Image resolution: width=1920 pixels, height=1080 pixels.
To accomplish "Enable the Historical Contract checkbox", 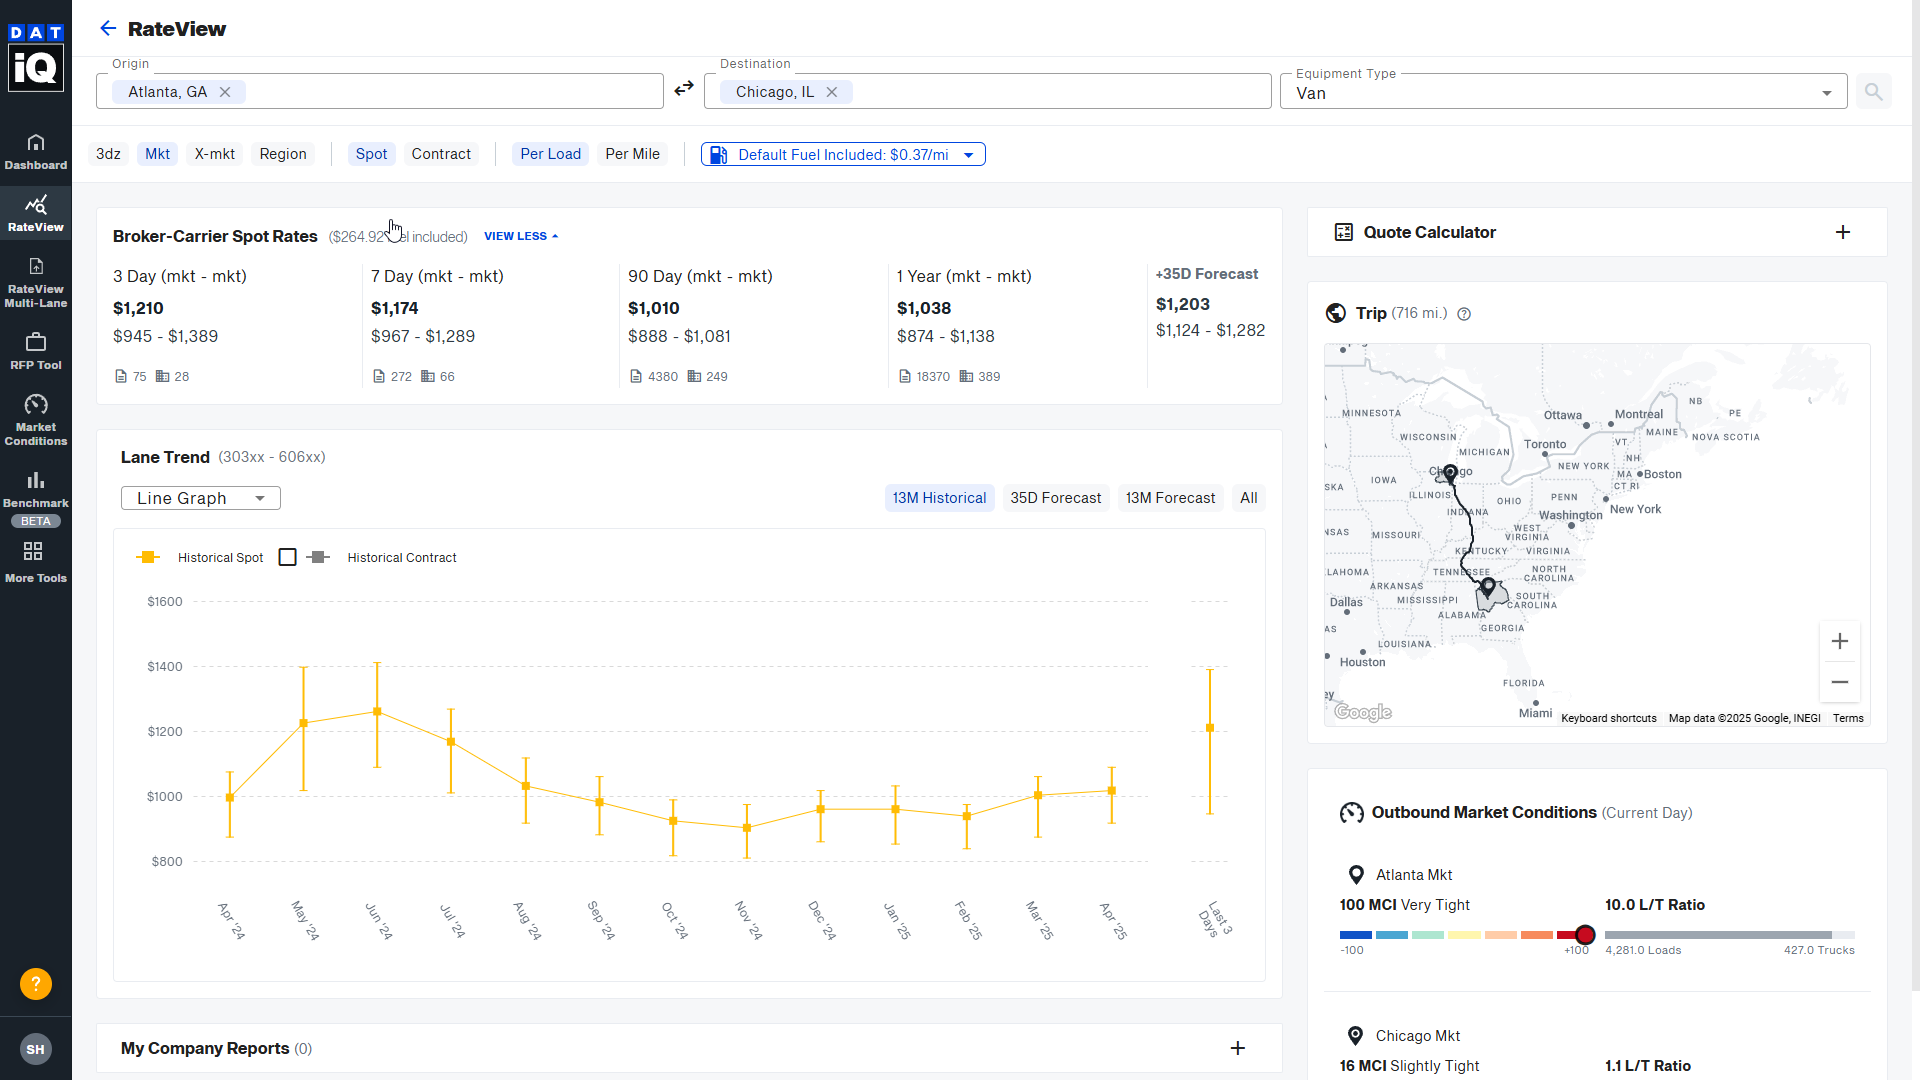I will click(x=288, y=557).
